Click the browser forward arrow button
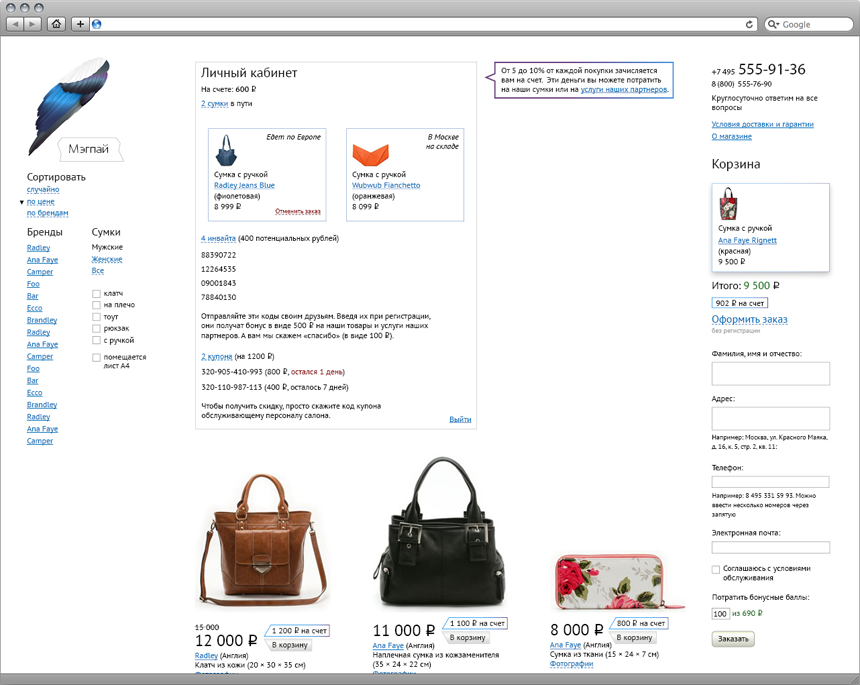This screenshot has height=685, width=860. point(32,24)
